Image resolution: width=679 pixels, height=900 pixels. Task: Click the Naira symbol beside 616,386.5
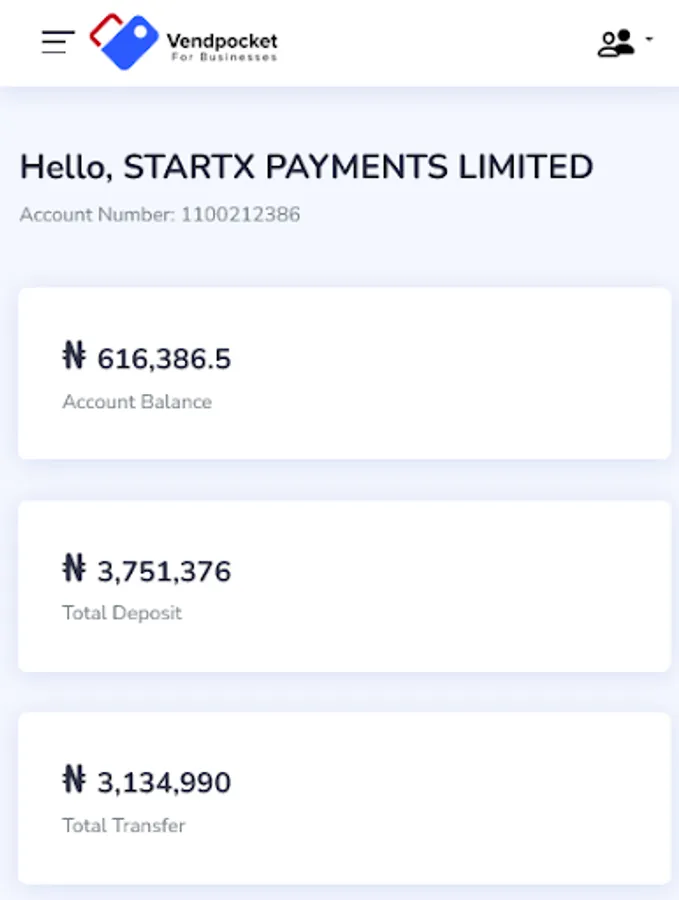pos(74,357)
